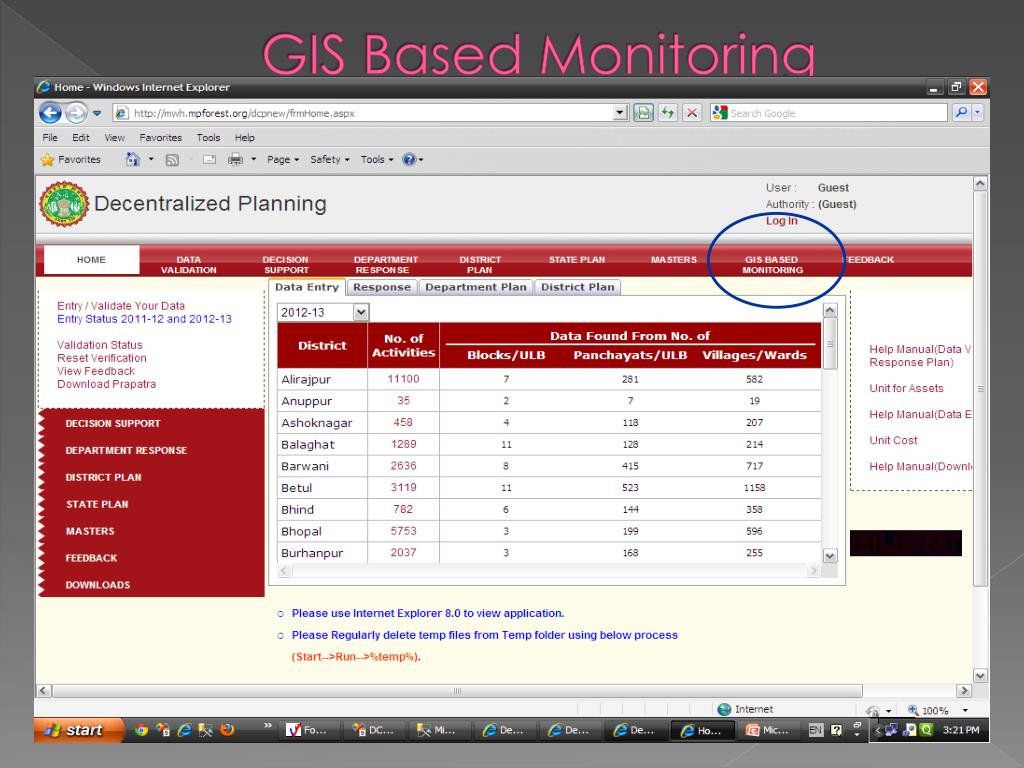The image size is (1024, 768).
Task: Launch Chrome from quick launch bar
Action: (141, 730)
